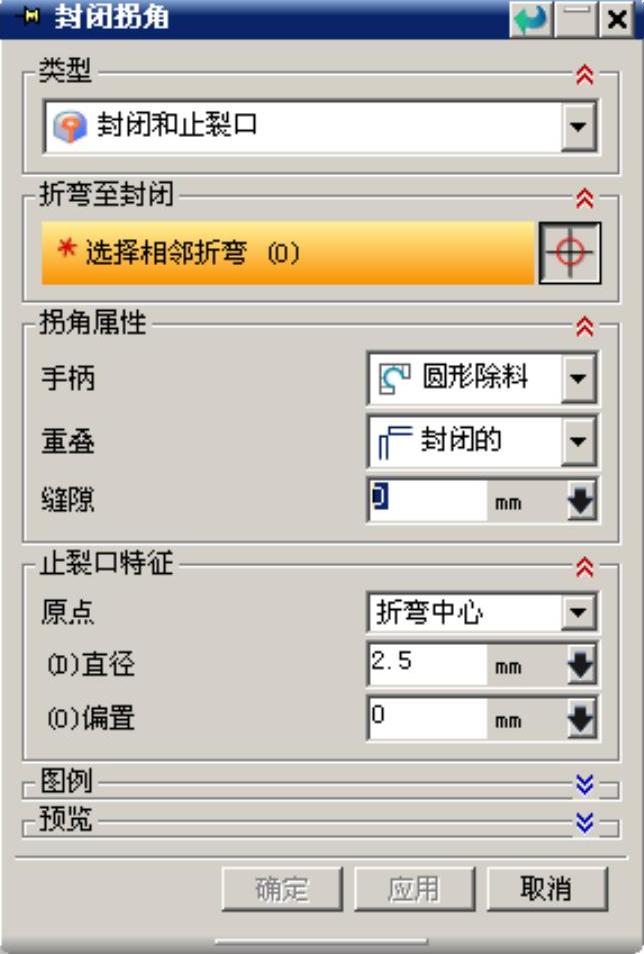Collapse the 拐角属性 section
Image resolution: width=644 pixels, height=954 pixels.
click(585, 326)
